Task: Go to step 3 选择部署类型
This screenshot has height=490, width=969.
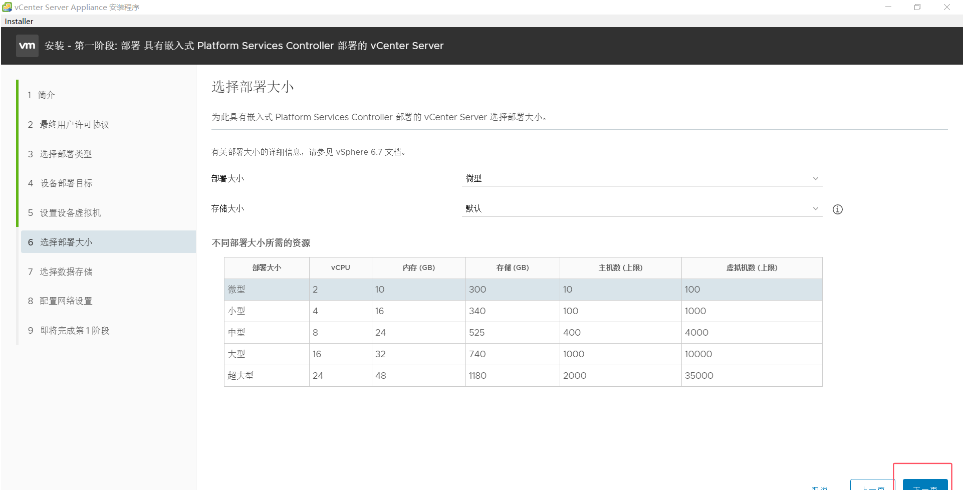Action: (60, 154)
